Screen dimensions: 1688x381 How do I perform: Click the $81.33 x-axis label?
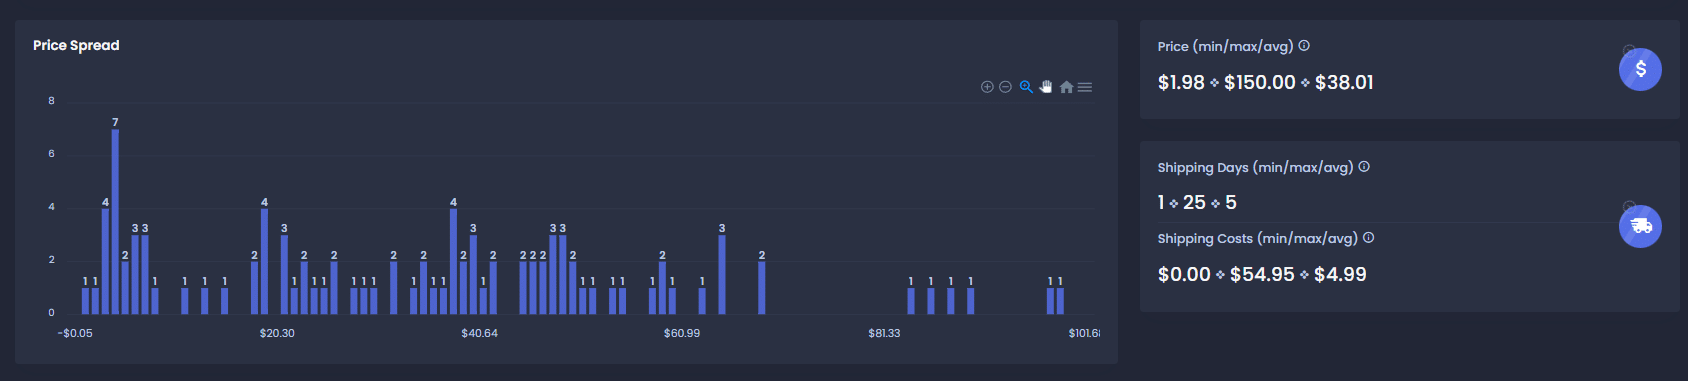coord(884,333)
